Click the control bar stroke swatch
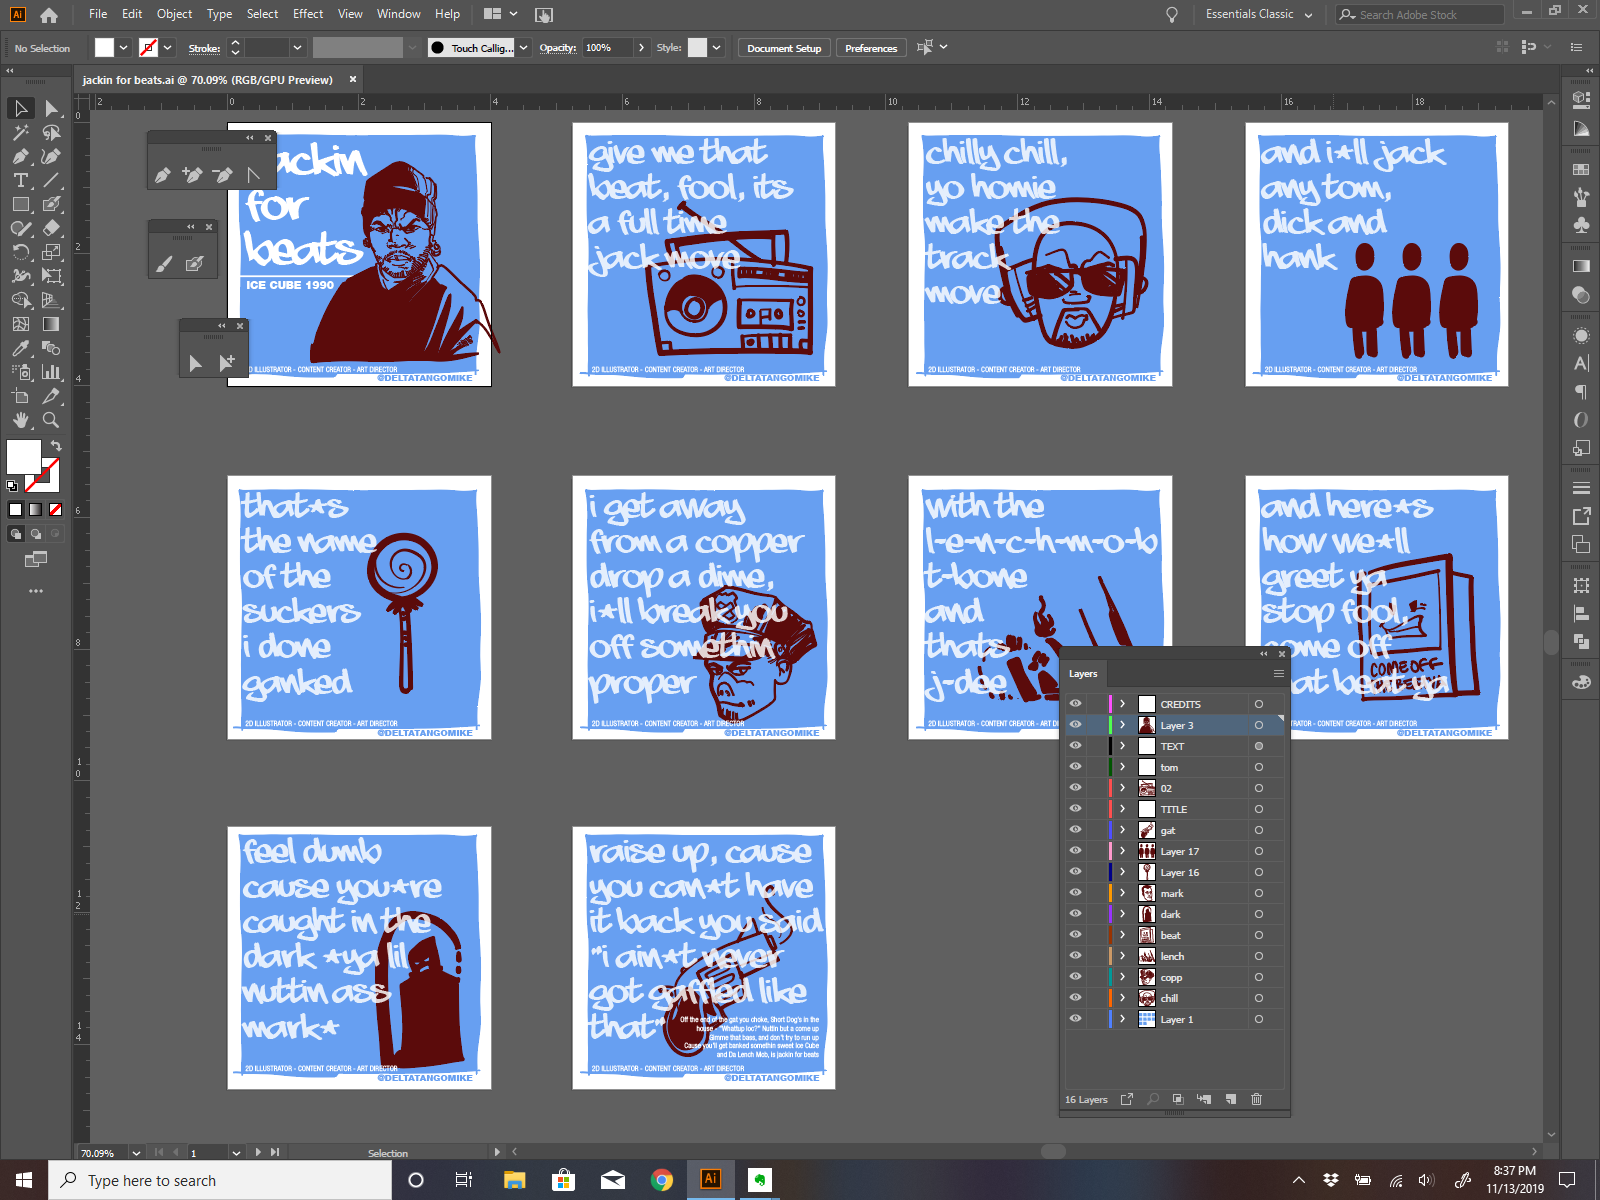 148,48
